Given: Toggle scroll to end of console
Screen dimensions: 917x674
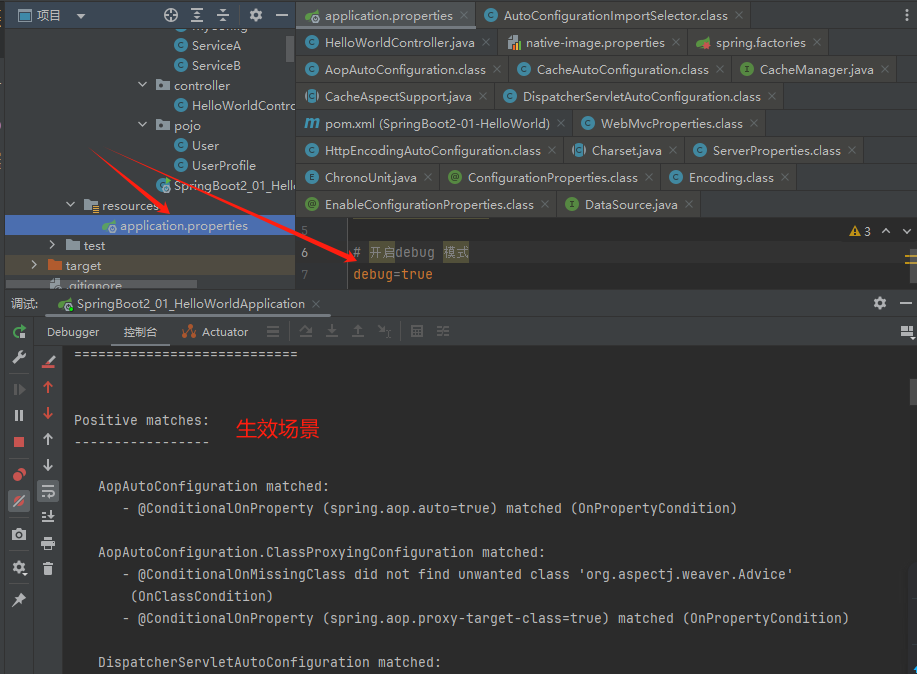Looking at the screenshot, I should pos(48,517).
